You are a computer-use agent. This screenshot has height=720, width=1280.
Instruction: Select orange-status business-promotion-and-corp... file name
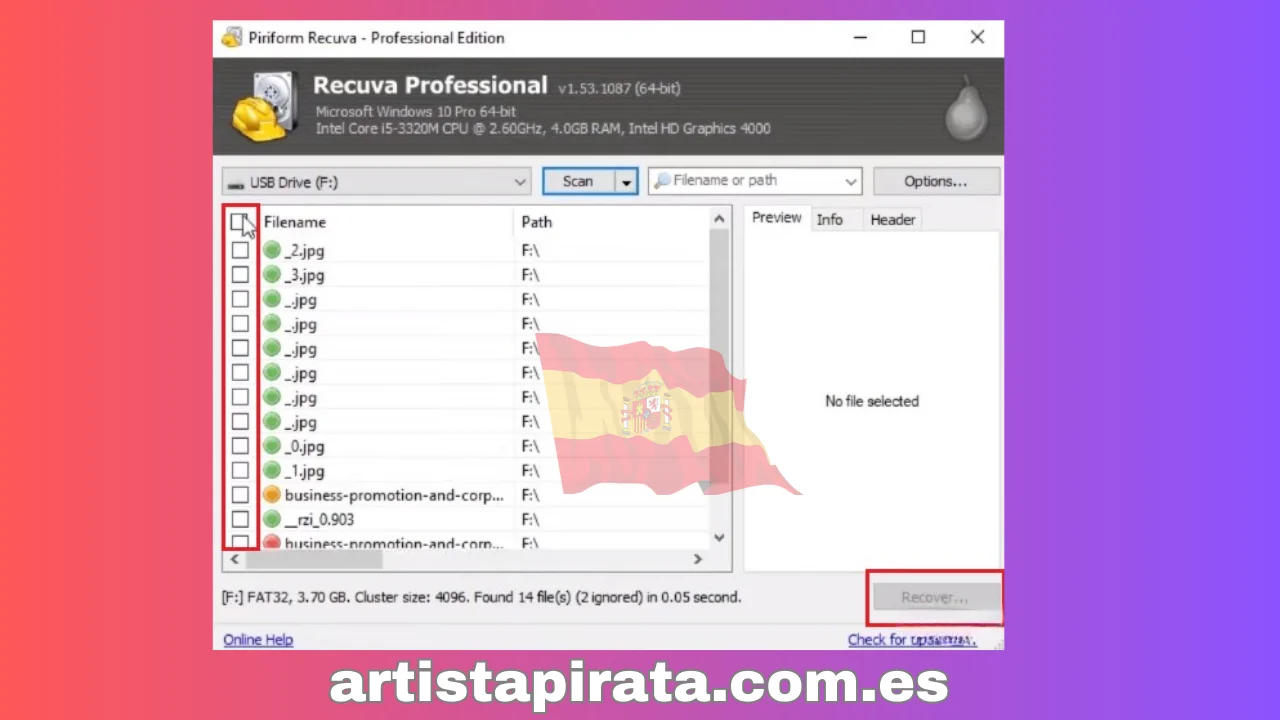tap(394, 495)
